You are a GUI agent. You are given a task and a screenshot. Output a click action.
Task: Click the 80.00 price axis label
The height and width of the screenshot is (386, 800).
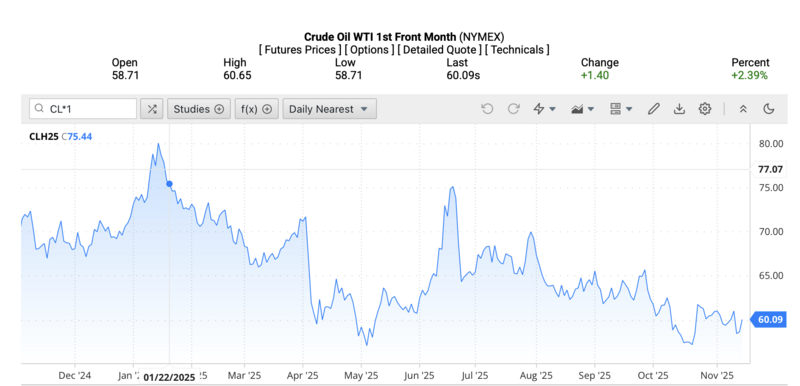(770, 144)
